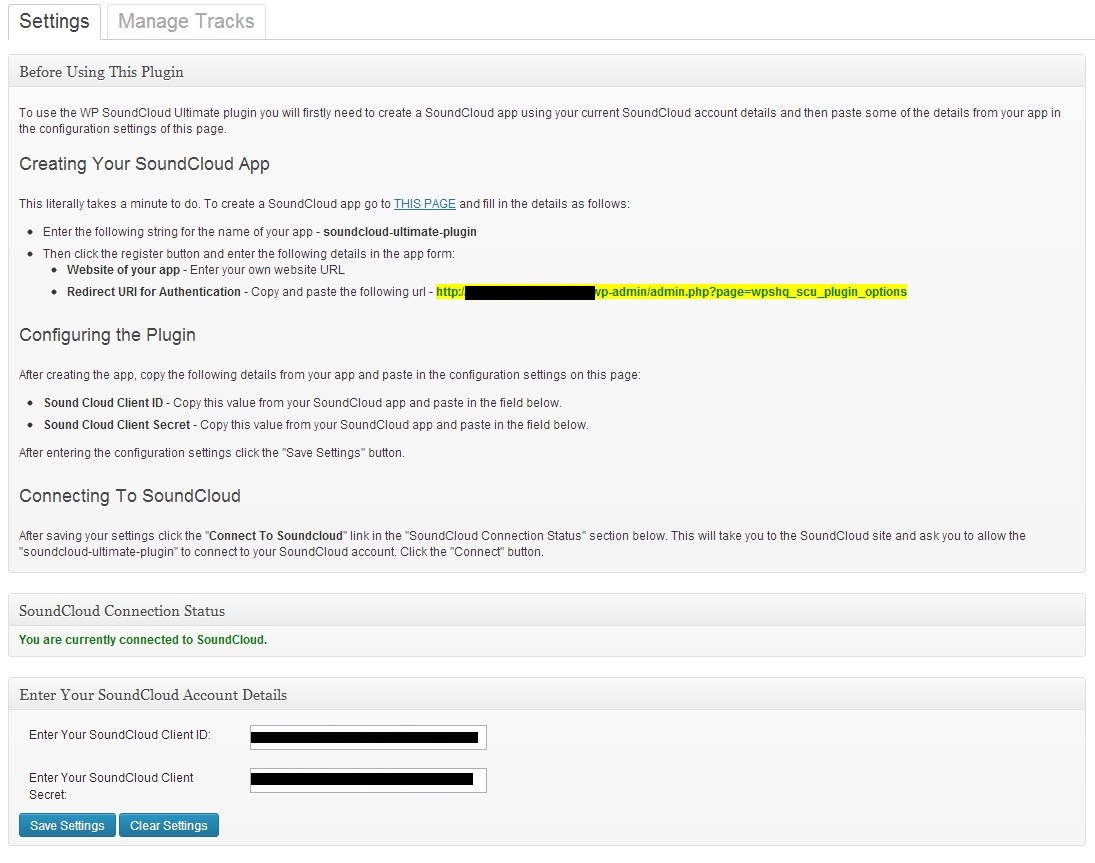This screenshot has width=1095, height=863.
Task: Click 'Redirect URI for Authentication' label
Action: click(154, 292)
